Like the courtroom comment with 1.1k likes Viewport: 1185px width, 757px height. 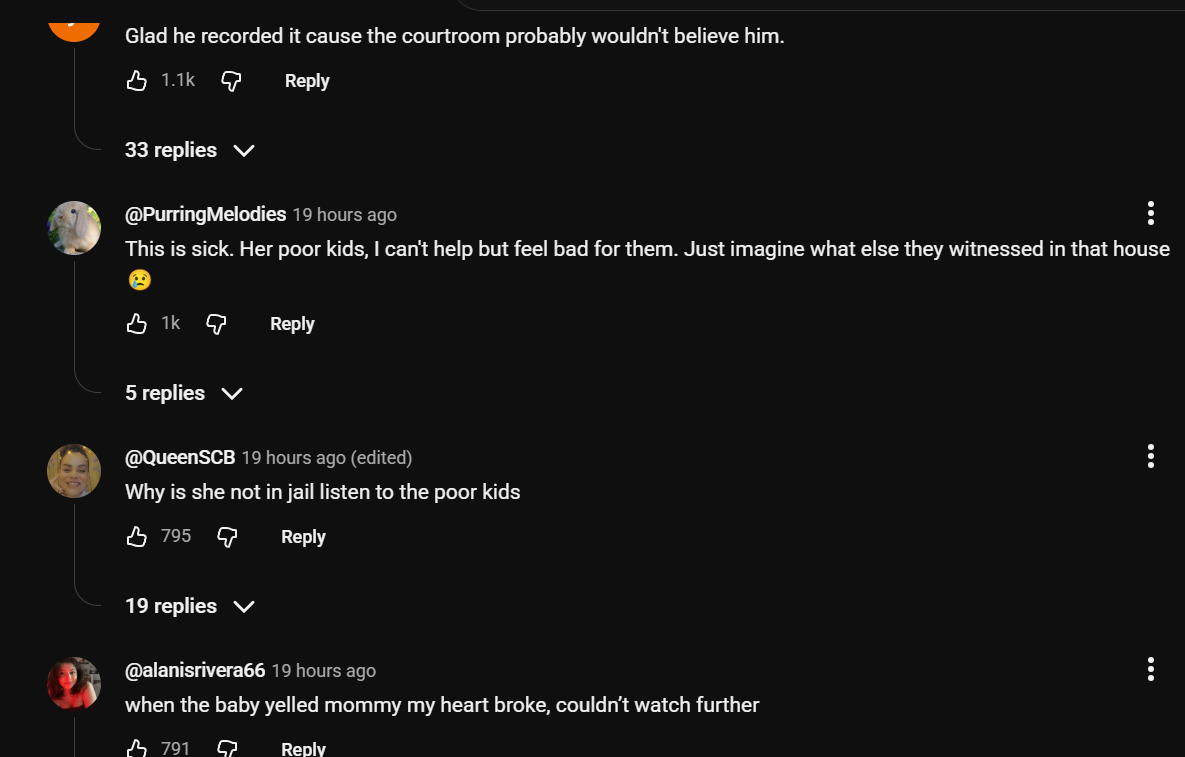pyautogui.click(x=137, y=81)
